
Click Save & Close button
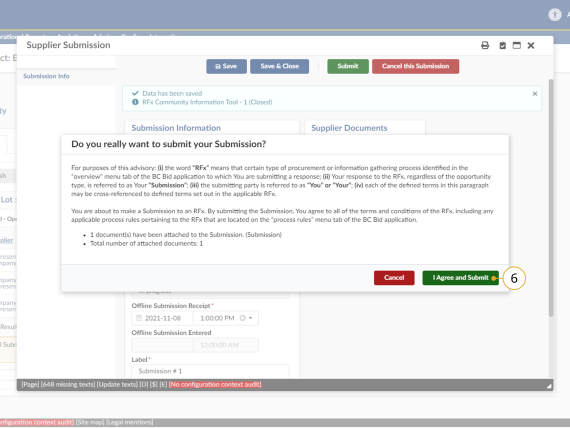(280, 66)
